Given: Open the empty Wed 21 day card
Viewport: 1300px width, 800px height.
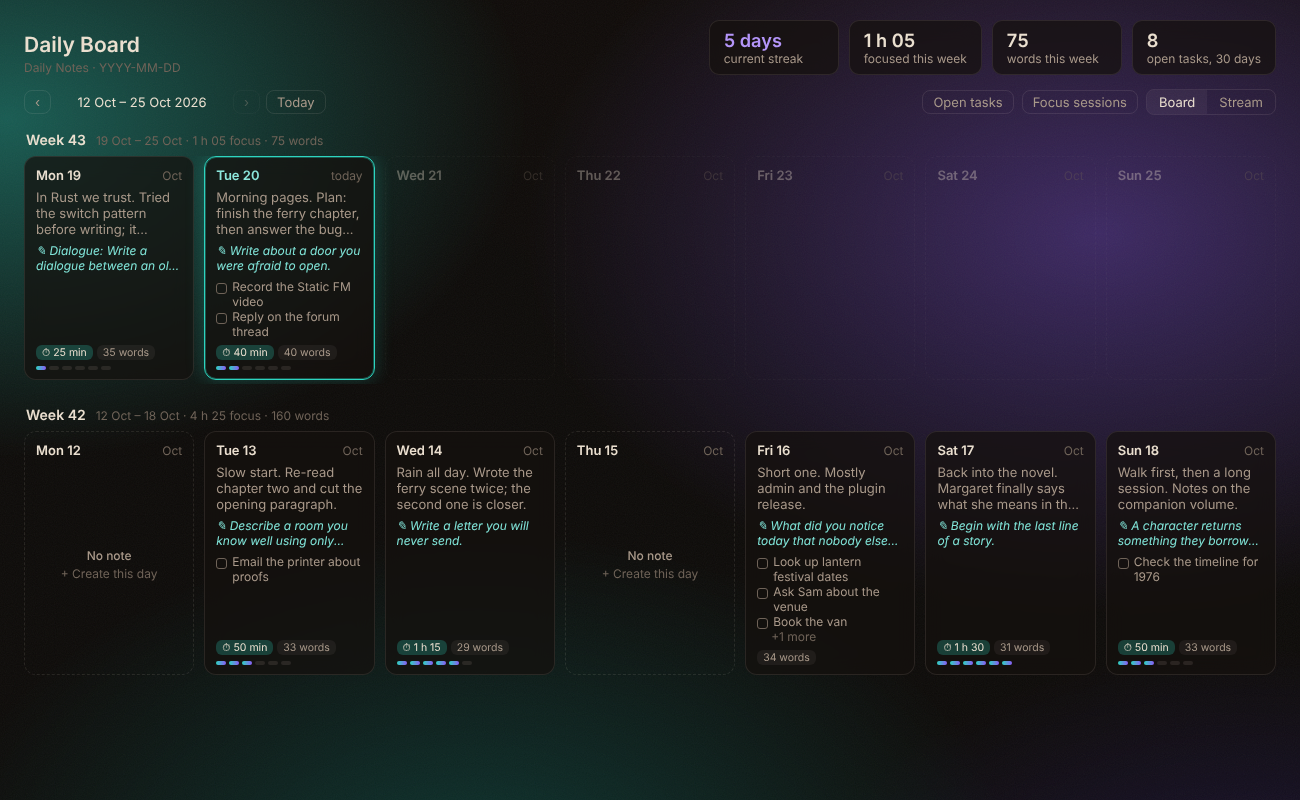Looking at the screenshot, I should point(469,268).
